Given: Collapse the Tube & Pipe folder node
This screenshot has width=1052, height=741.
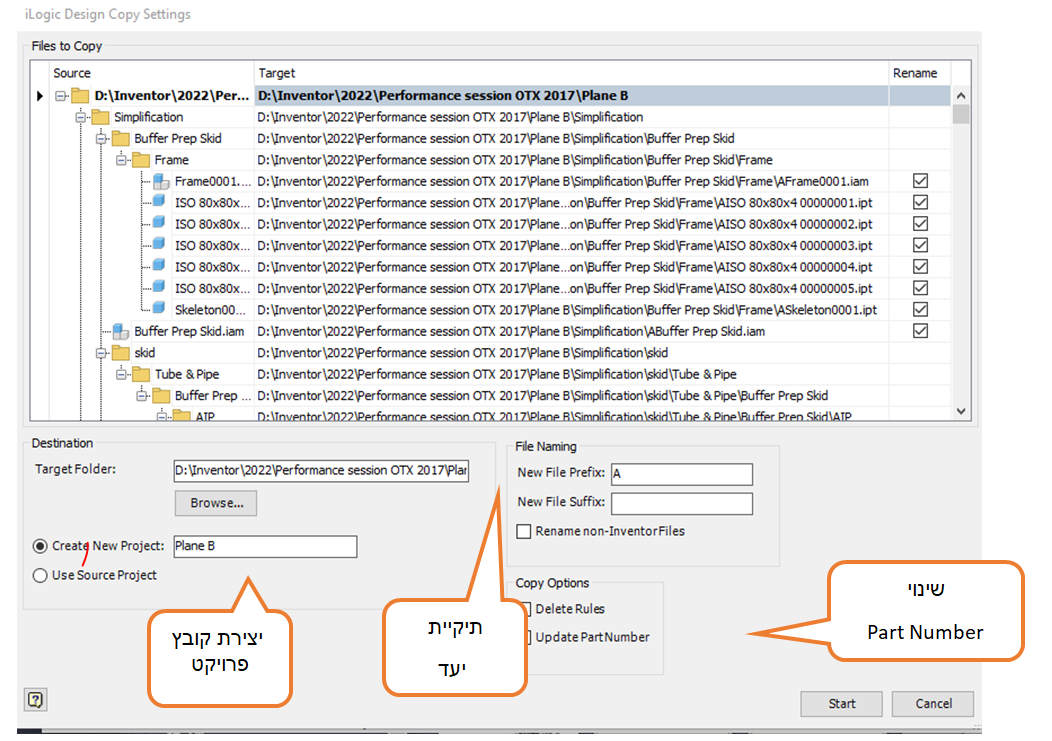Looking at the screenshot, I should [121, 375].
